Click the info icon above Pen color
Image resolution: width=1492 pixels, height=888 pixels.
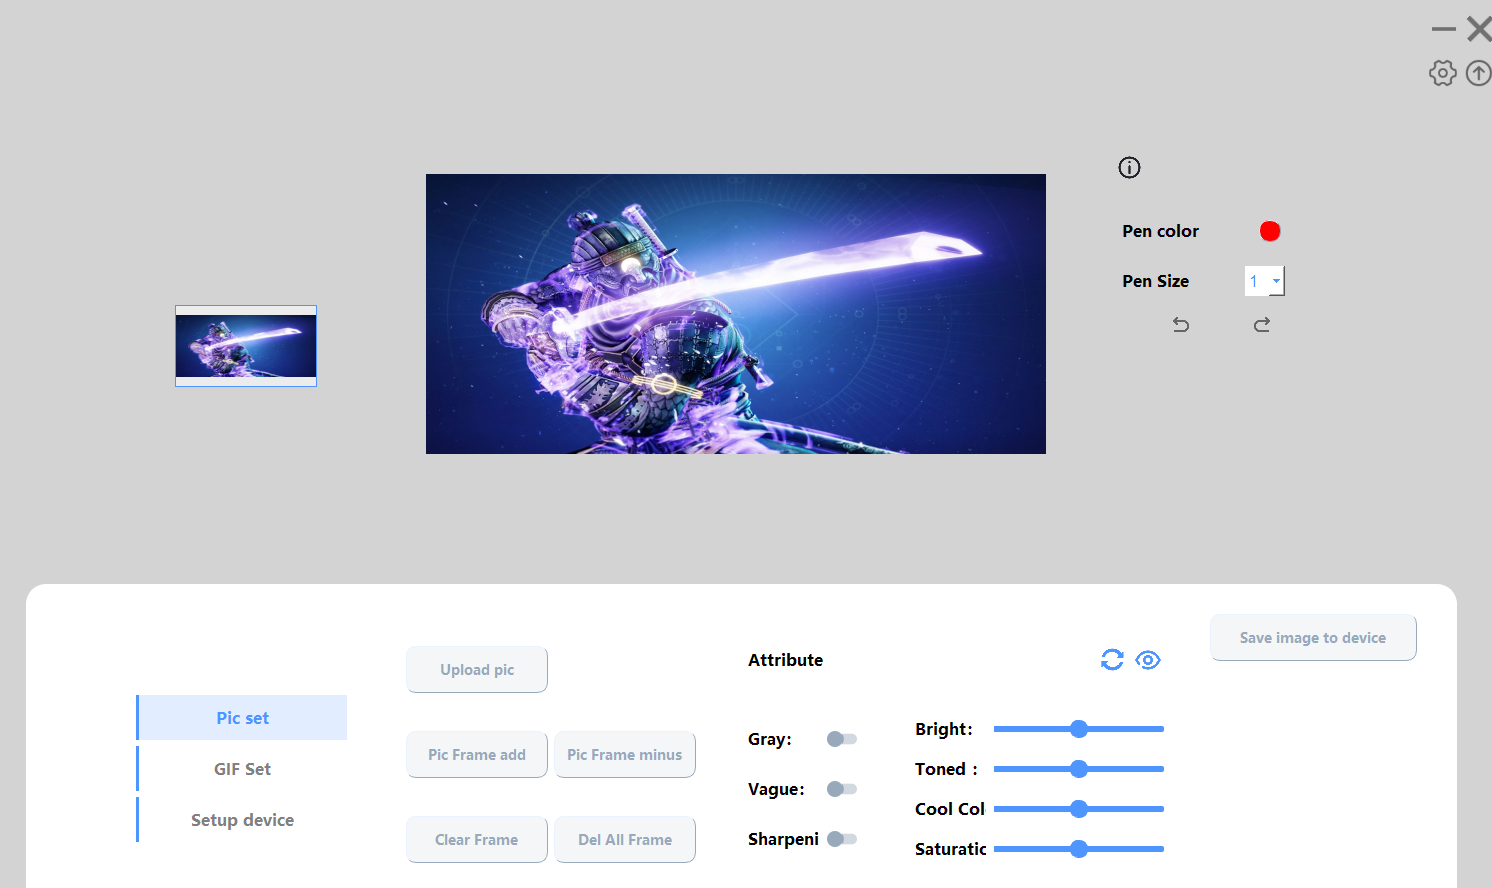point(1129,168)
